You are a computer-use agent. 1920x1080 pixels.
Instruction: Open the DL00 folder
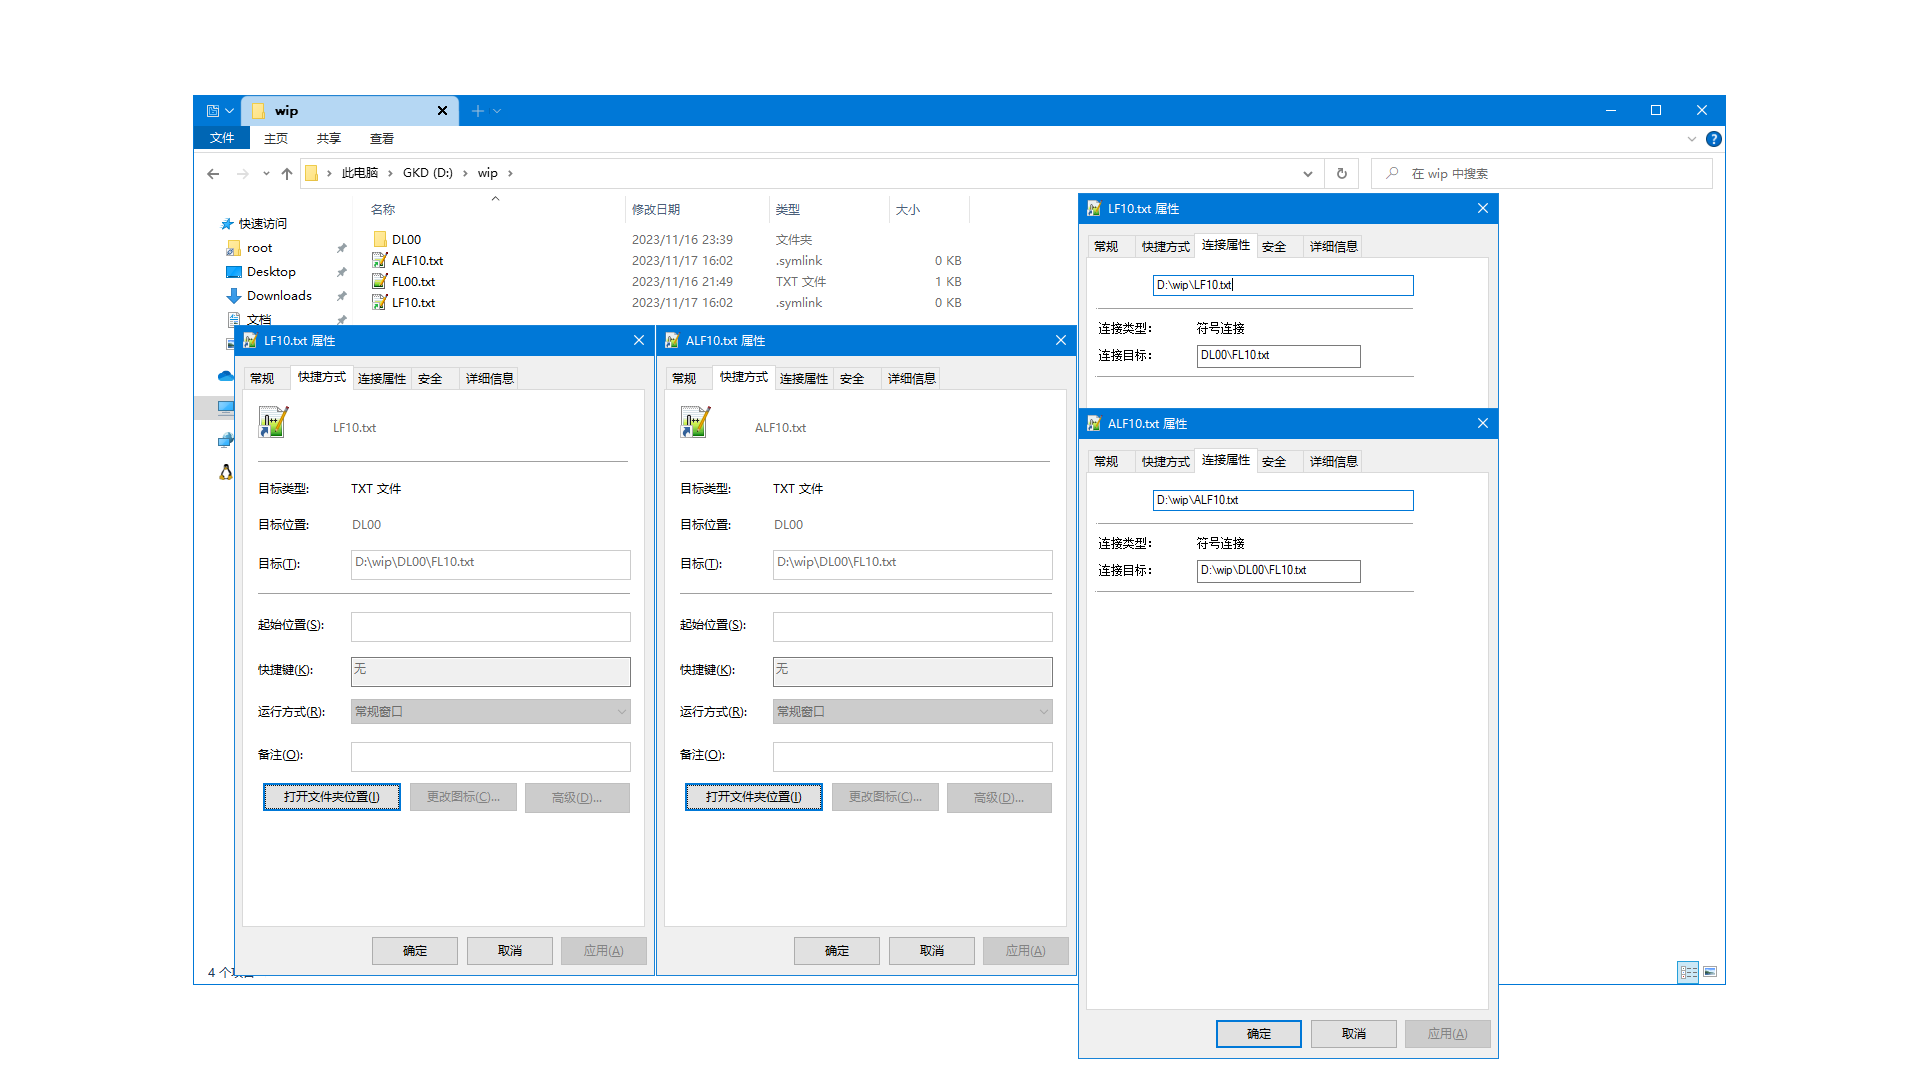(405, 239)
